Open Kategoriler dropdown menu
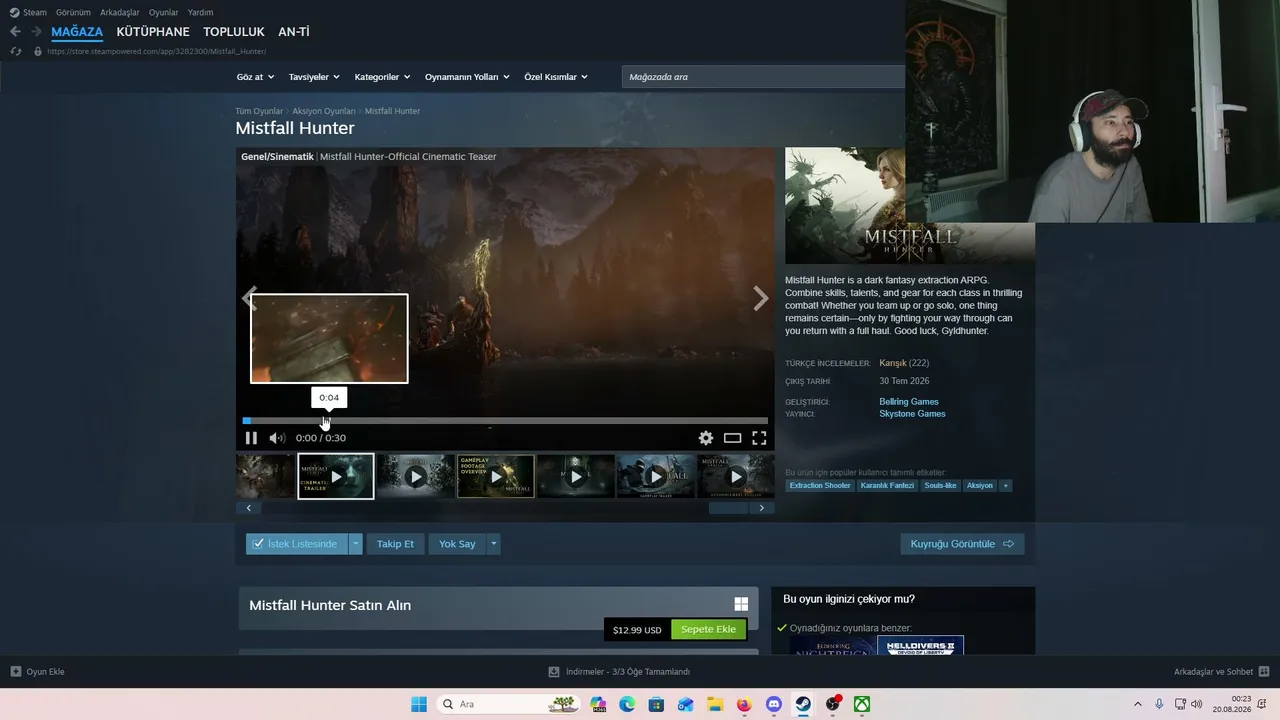The width and height of the screenshot is (1280, 720). [382, 77]
